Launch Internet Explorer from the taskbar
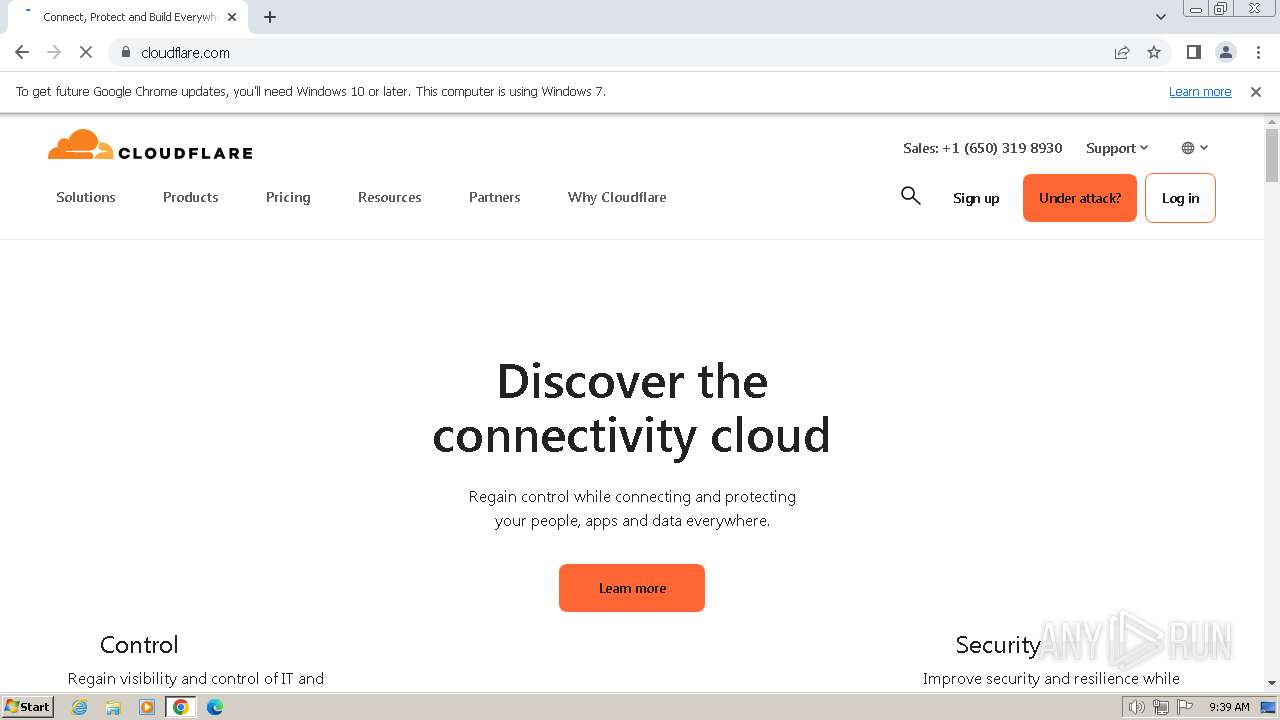Screen dimensions: 1280x720 pos(80,707)
